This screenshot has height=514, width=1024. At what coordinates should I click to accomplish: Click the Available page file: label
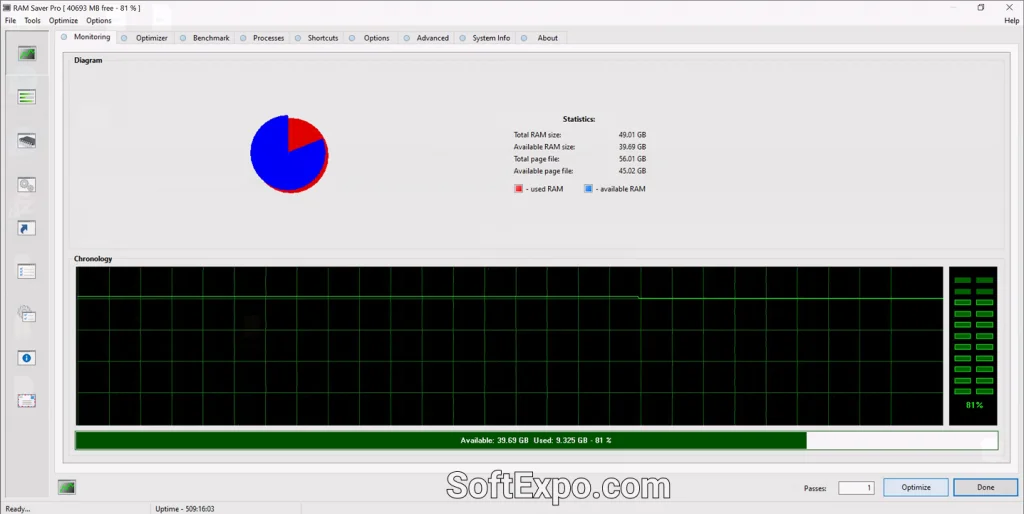pyautogui.click(x=543, y=171)
